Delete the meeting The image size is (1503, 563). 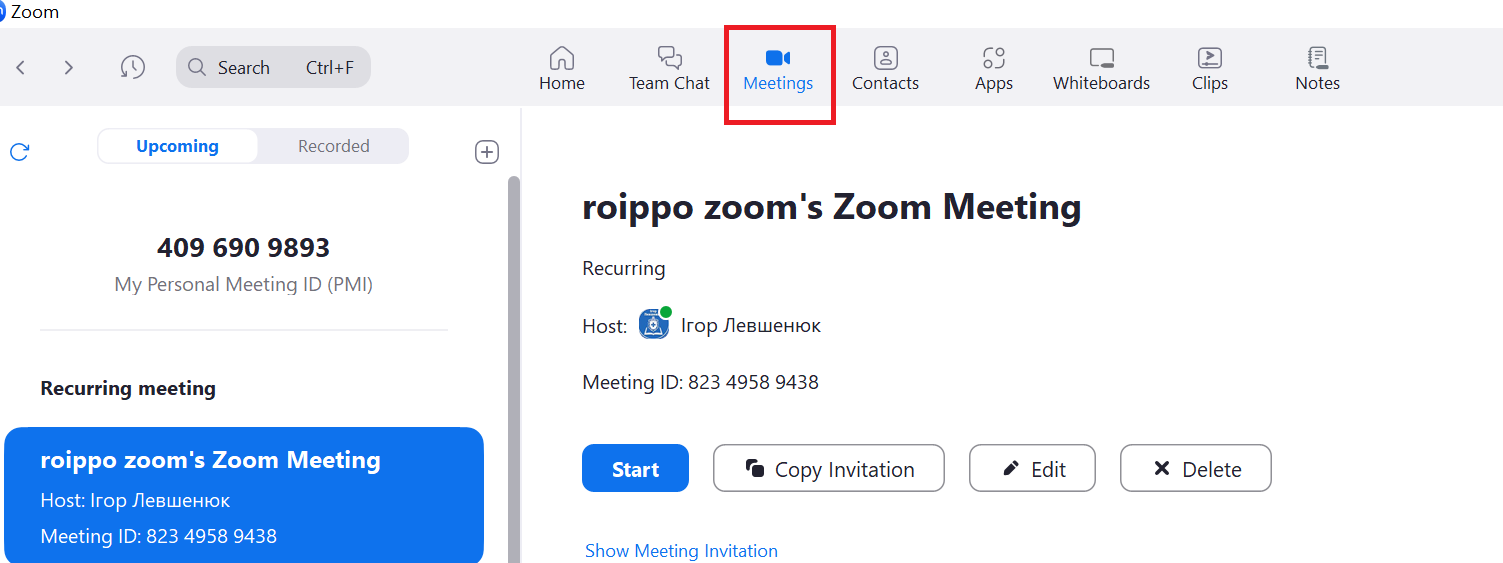pos(1195,468)
